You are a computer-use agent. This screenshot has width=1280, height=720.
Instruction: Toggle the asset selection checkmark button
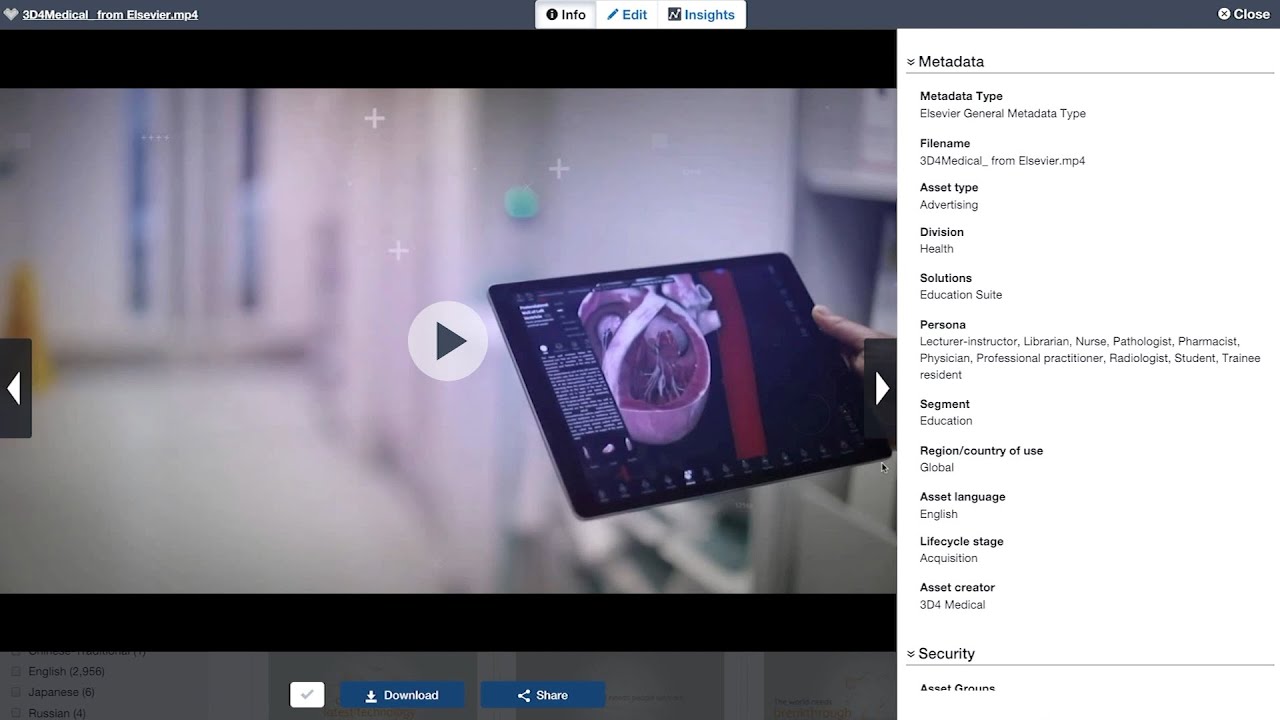pos(307,695)
